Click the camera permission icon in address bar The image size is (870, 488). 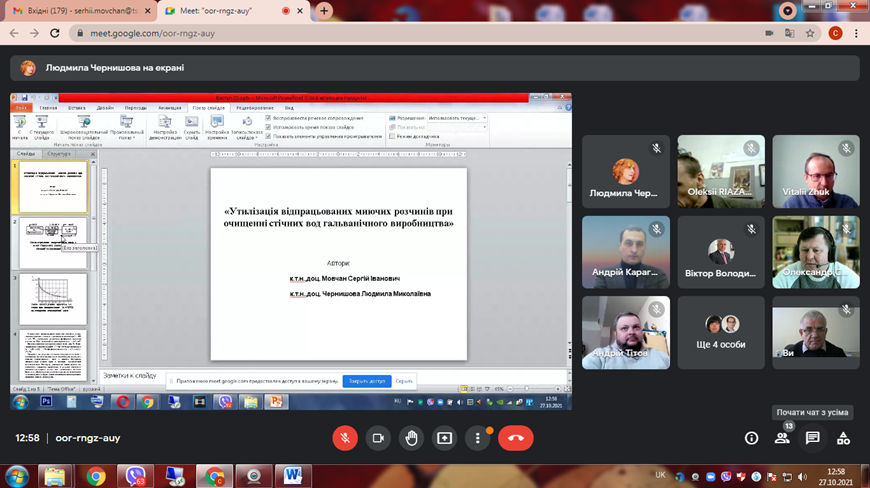769,33
